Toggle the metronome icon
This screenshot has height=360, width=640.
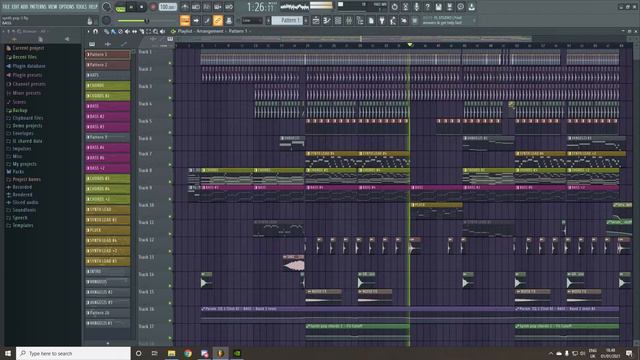click(x=185, y=7)
